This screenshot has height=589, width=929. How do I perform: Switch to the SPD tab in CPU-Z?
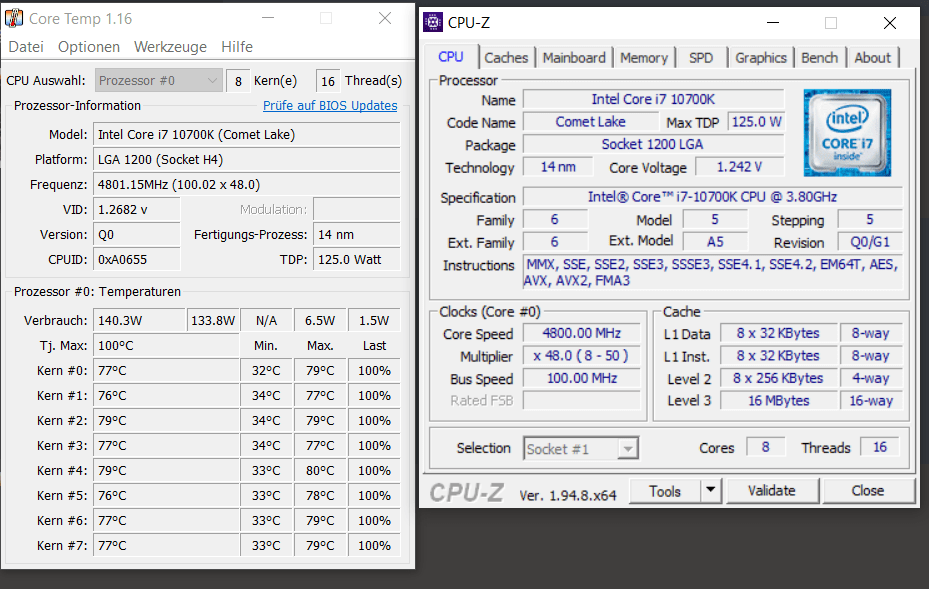[701, 58]
